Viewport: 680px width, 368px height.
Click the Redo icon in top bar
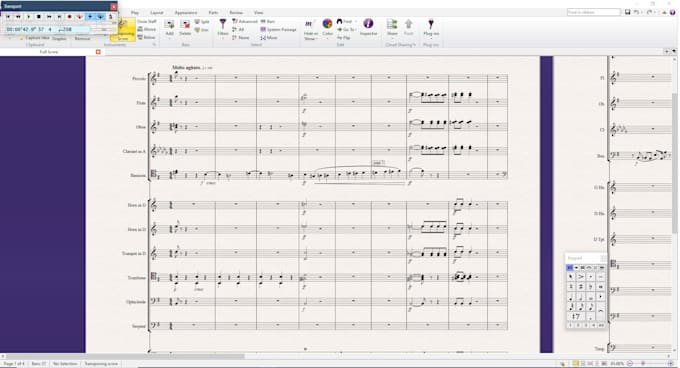pos(649,12)
